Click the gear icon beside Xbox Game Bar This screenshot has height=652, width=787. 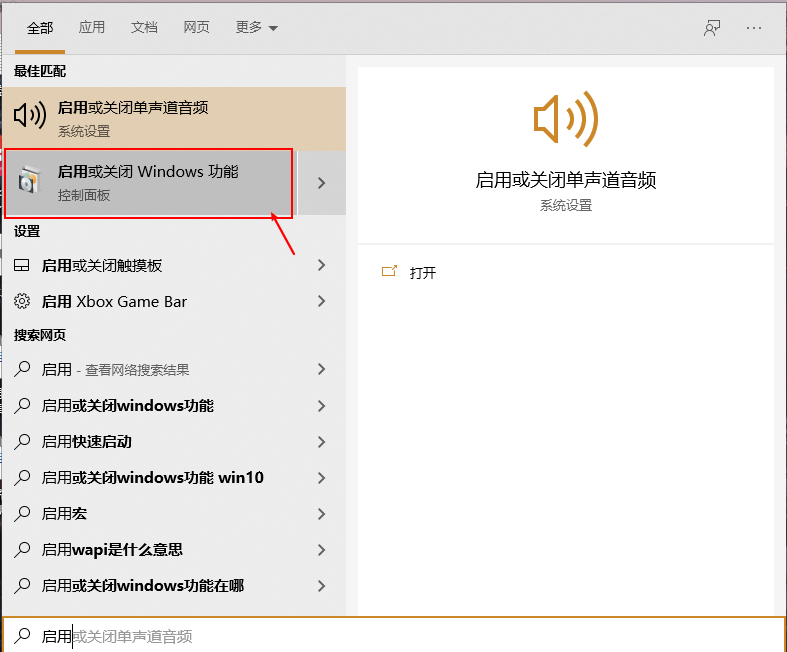point(22,301)
